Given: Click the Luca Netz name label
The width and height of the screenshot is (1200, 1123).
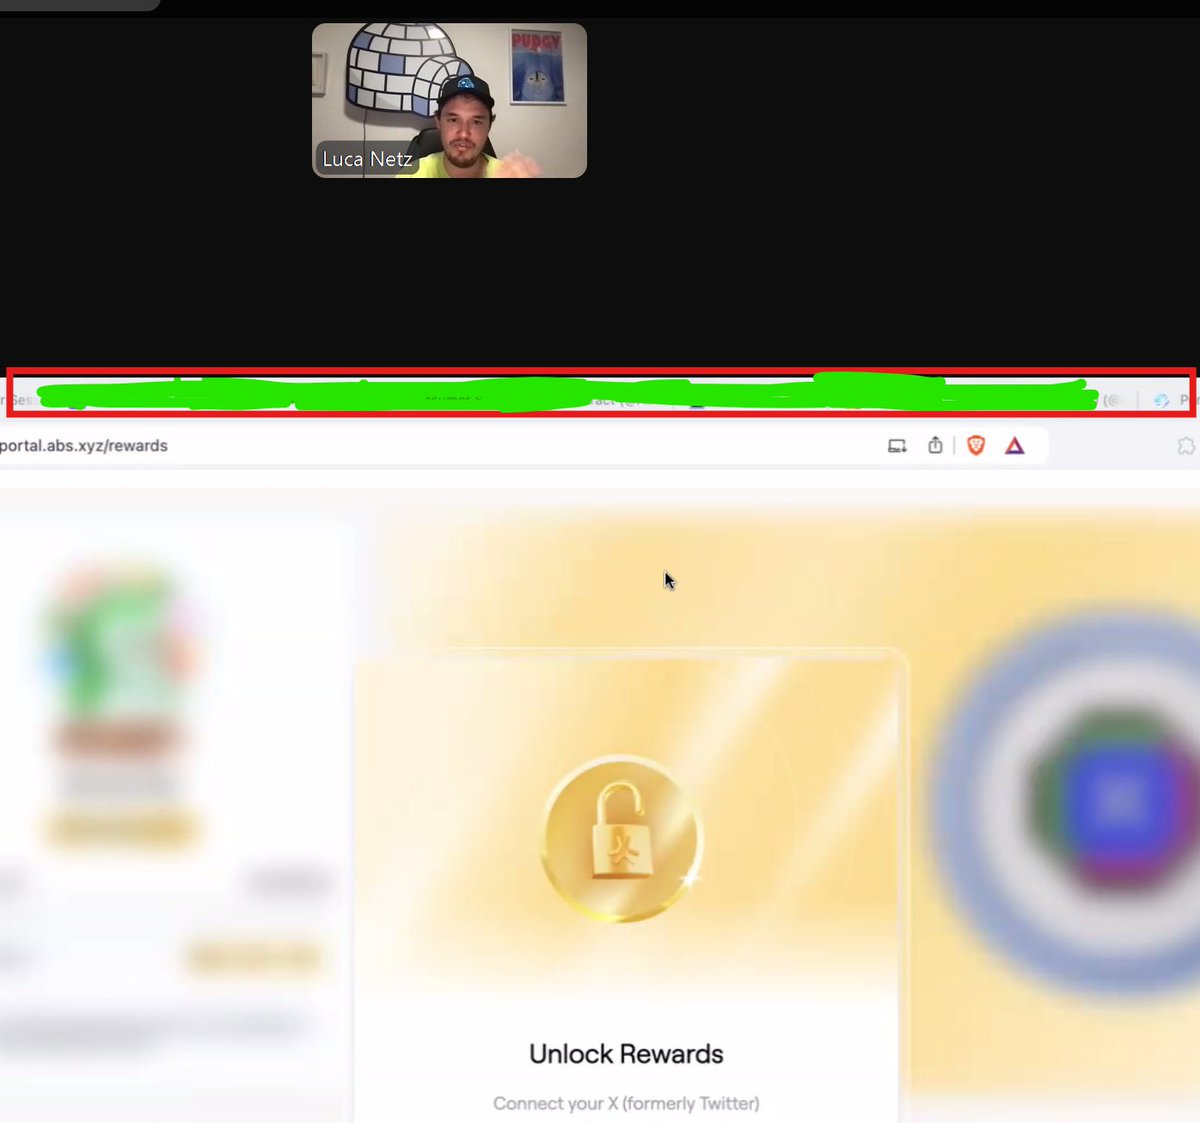Looking at the screenshot, I should (367, 159).
